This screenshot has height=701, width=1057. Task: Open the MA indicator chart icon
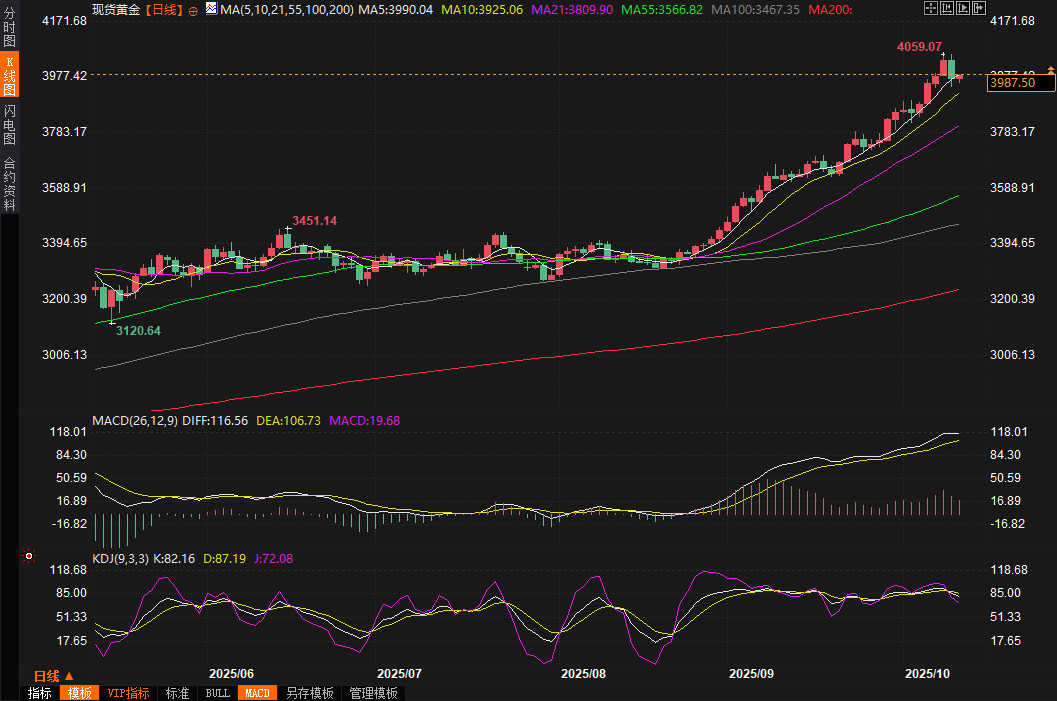(211, 9)
